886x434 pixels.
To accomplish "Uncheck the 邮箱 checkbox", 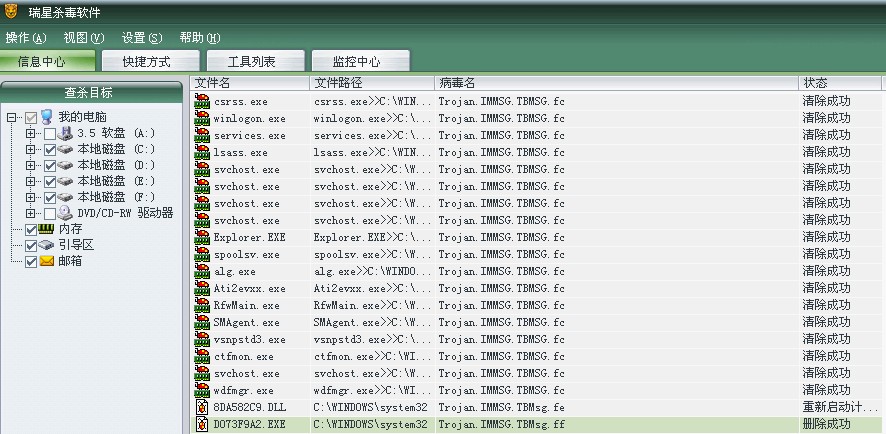I will tap(31, 262).
